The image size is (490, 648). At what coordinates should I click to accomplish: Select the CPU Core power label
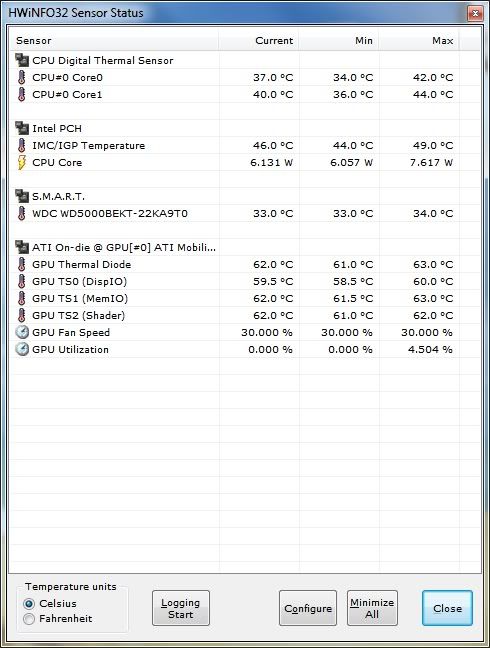pyautogui.click(x=57, y=162)
